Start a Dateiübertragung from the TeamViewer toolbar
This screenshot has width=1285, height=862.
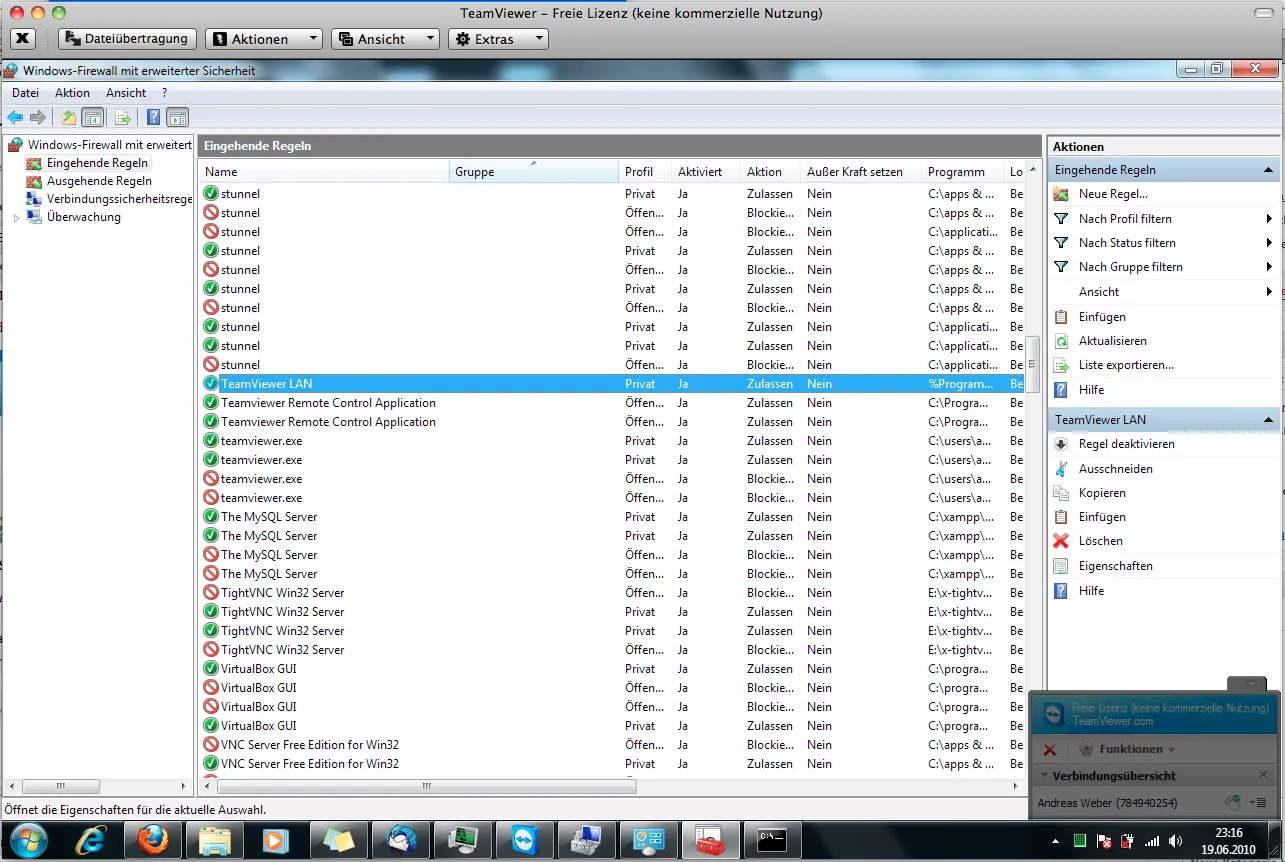point(127,39)
